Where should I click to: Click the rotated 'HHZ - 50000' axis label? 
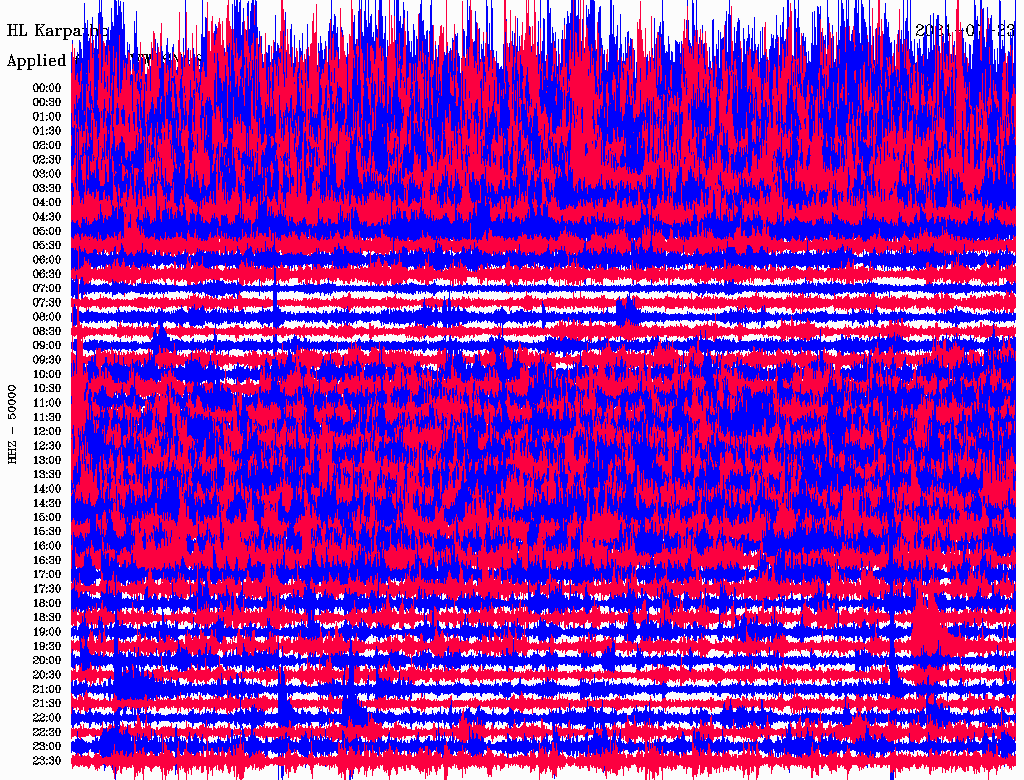coord(12,424)
